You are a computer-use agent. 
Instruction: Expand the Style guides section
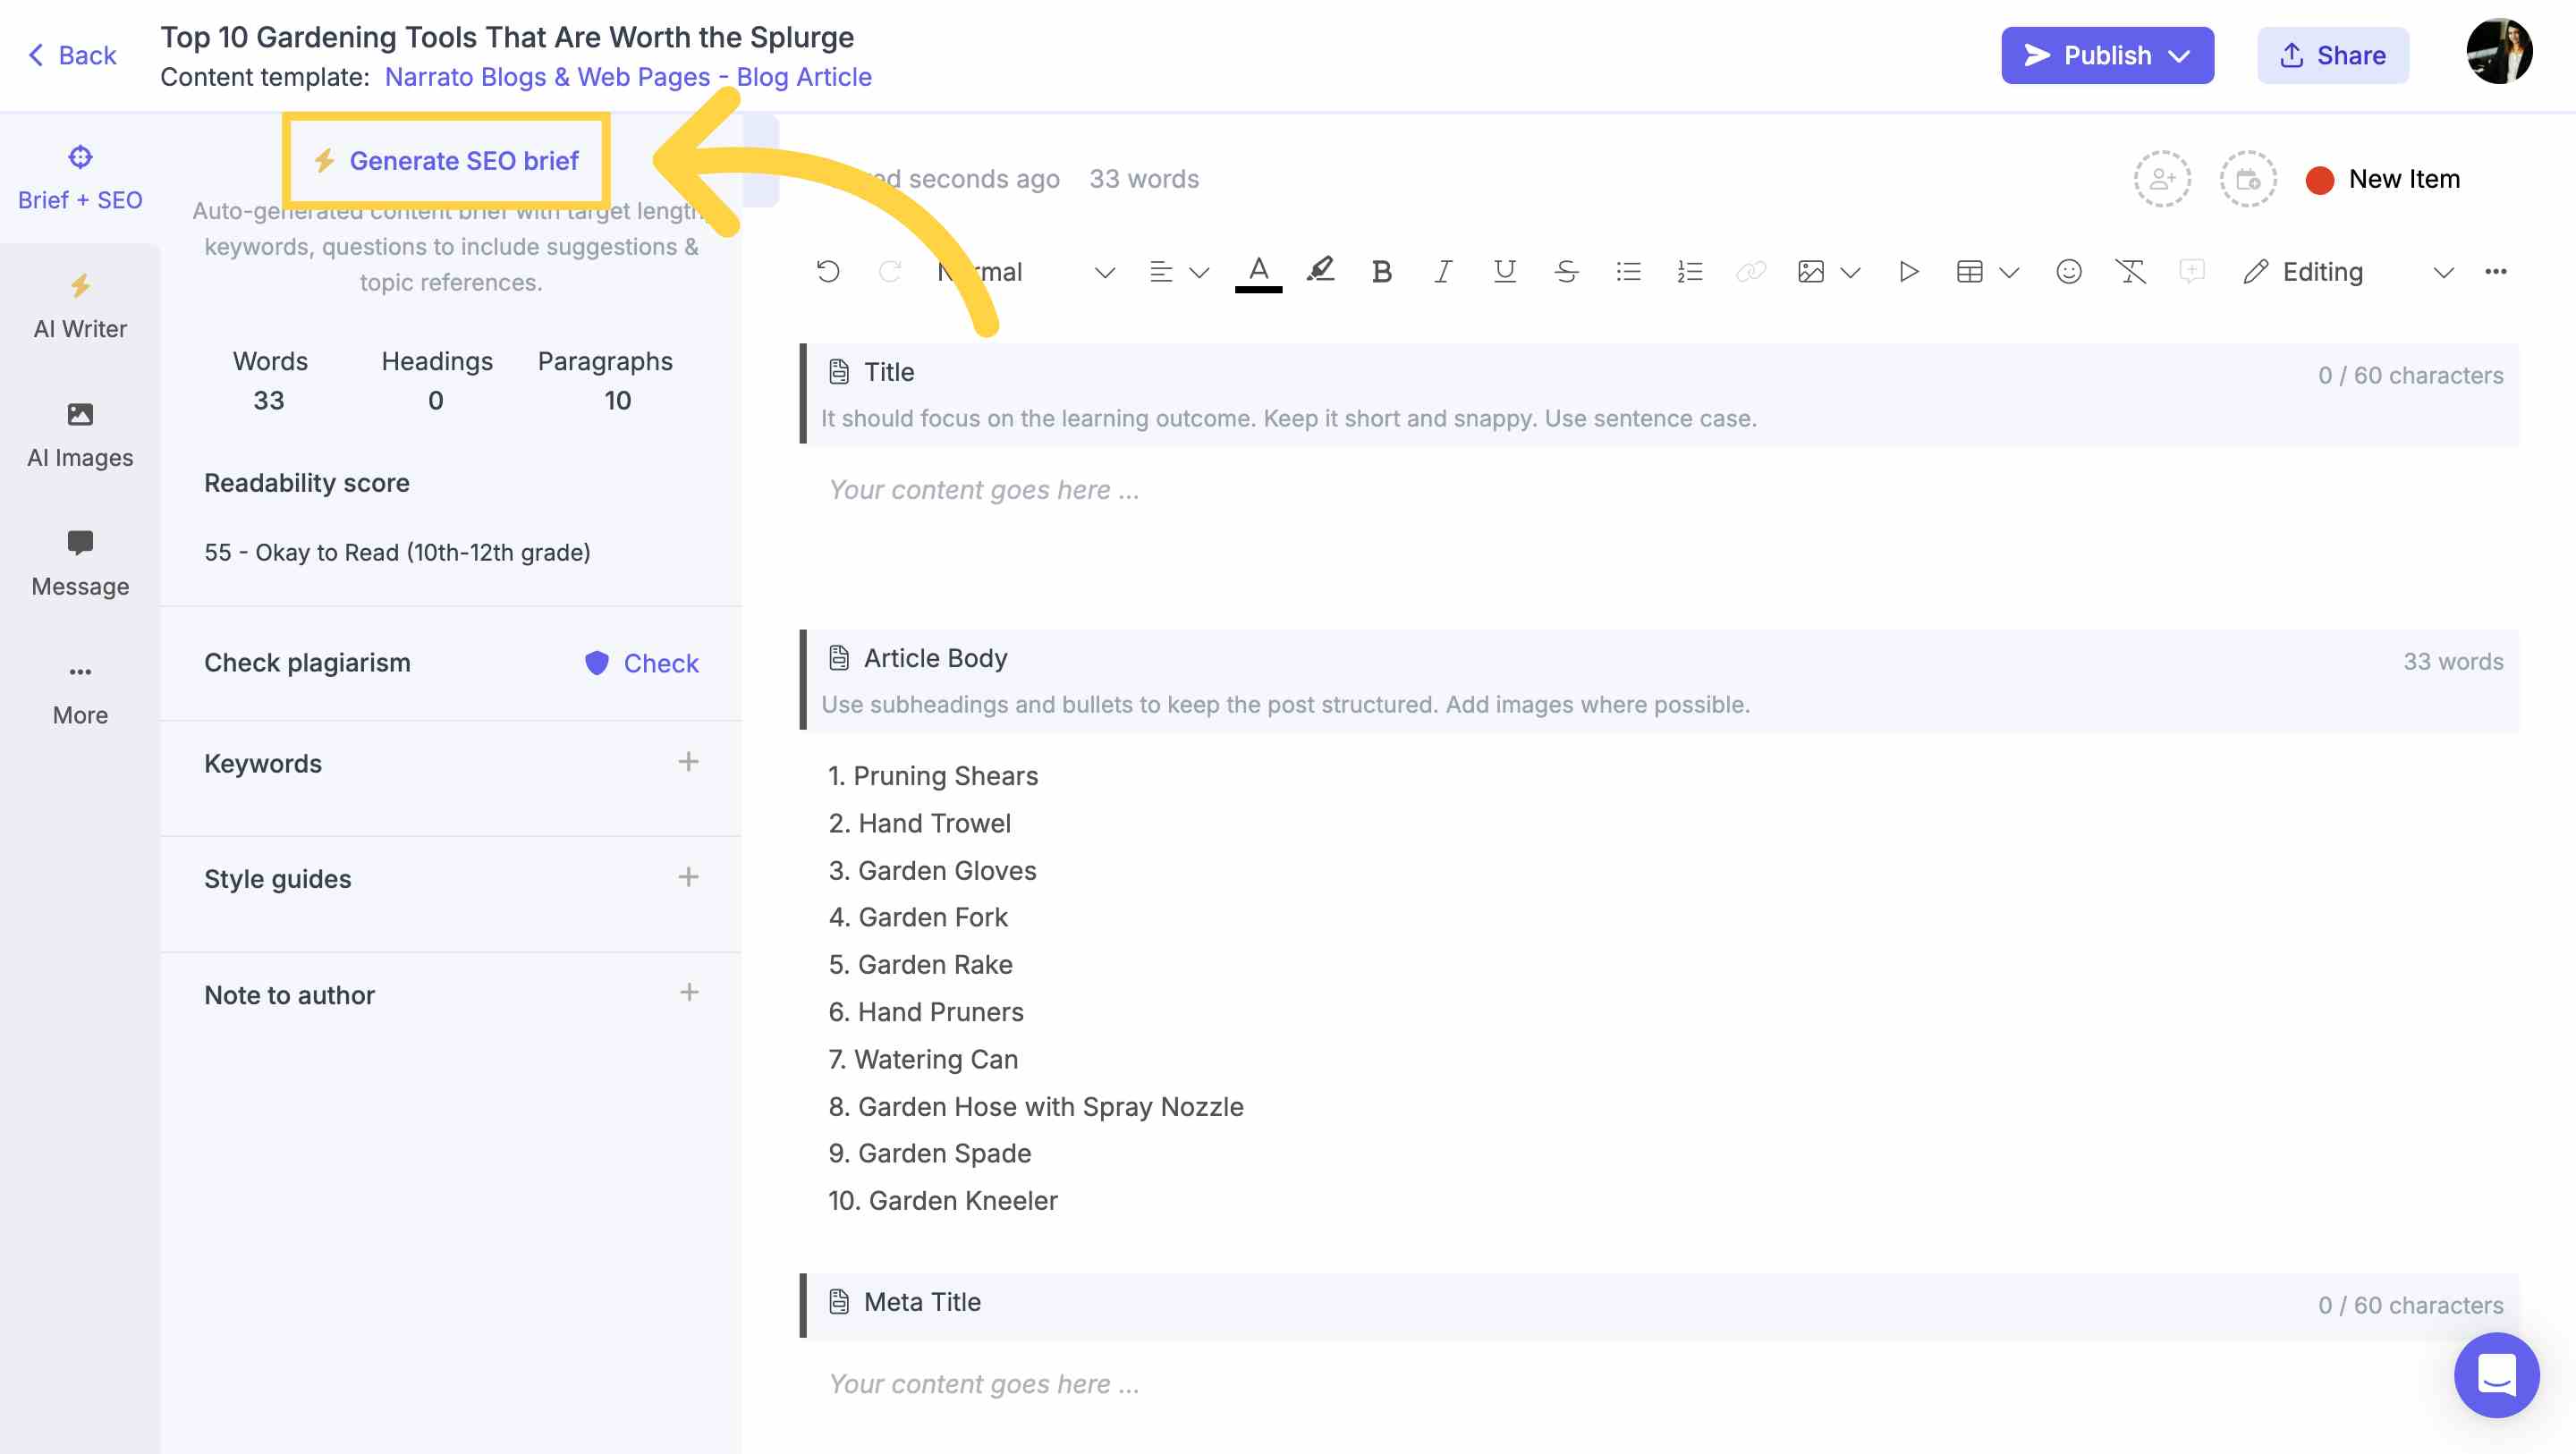coord(688,877)
